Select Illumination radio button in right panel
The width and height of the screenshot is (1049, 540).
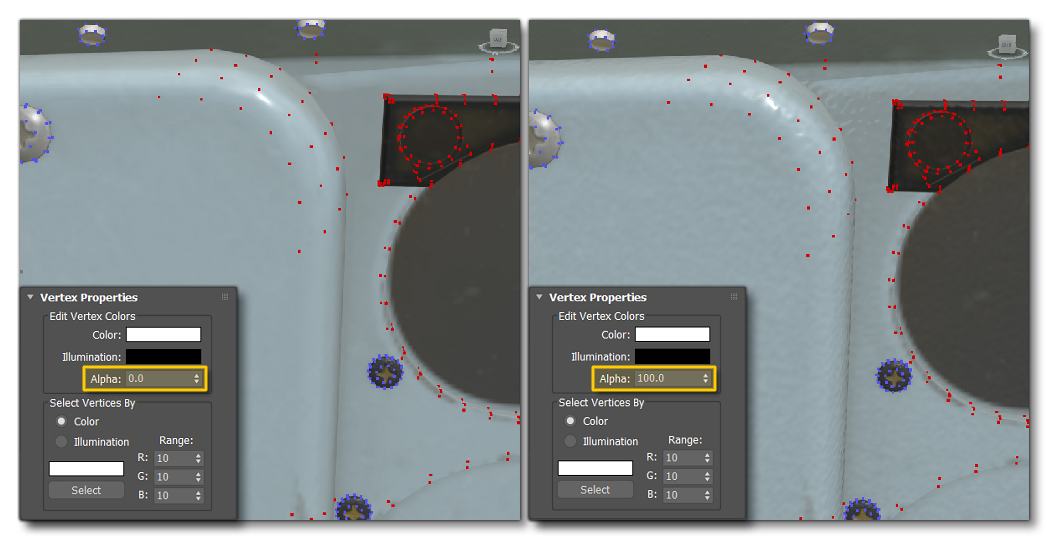(x=571, y=441)
